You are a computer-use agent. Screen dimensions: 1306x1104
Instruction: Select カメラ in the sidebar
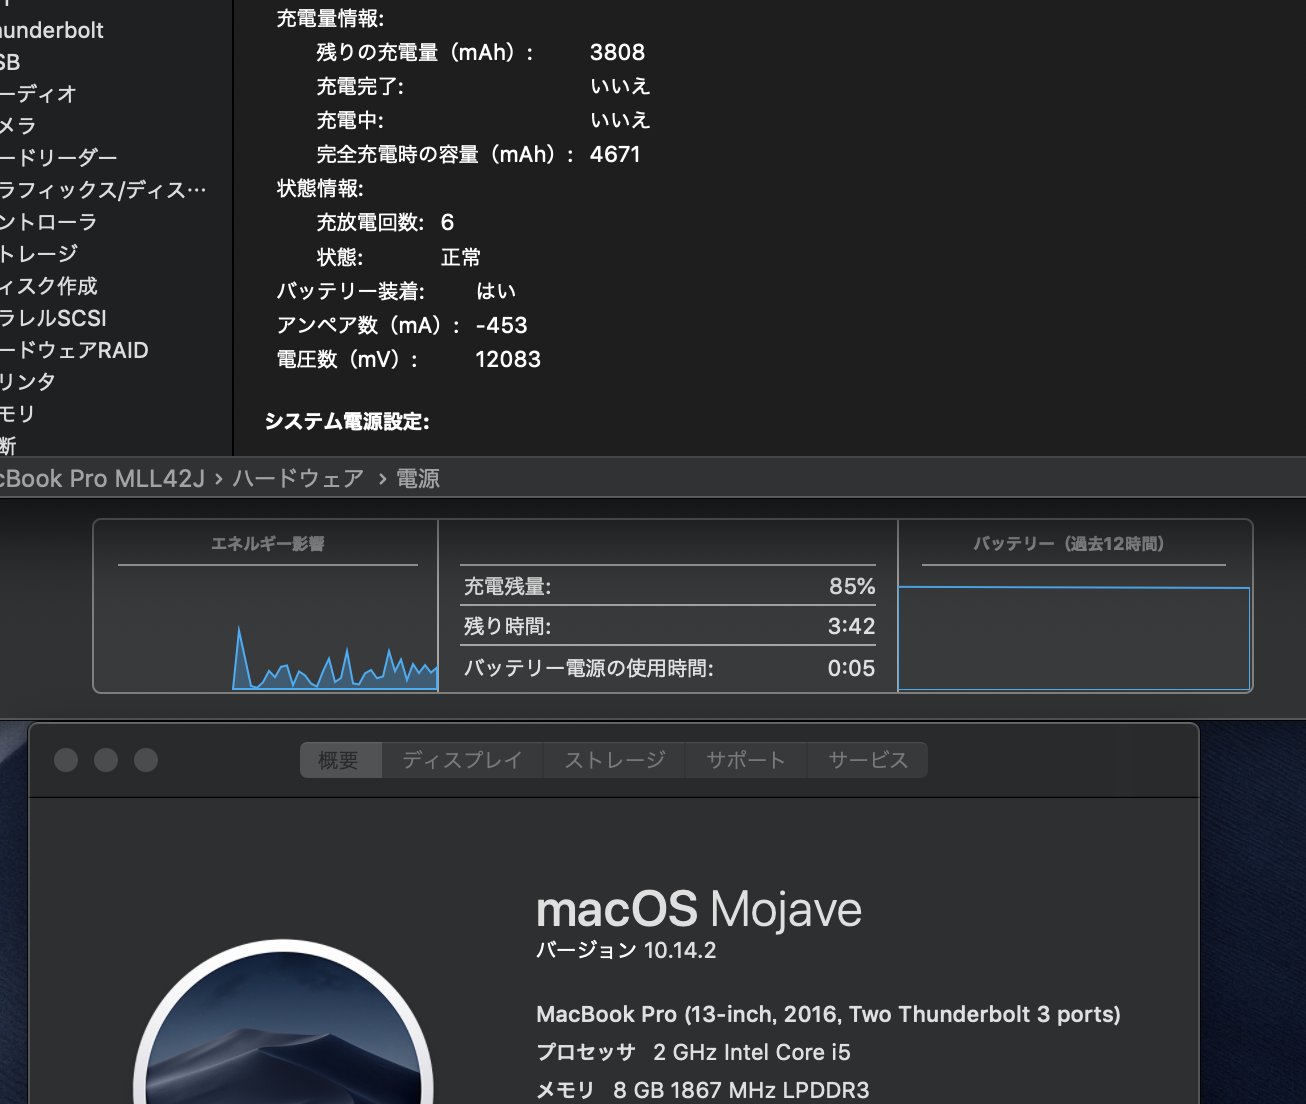[18, 126]
